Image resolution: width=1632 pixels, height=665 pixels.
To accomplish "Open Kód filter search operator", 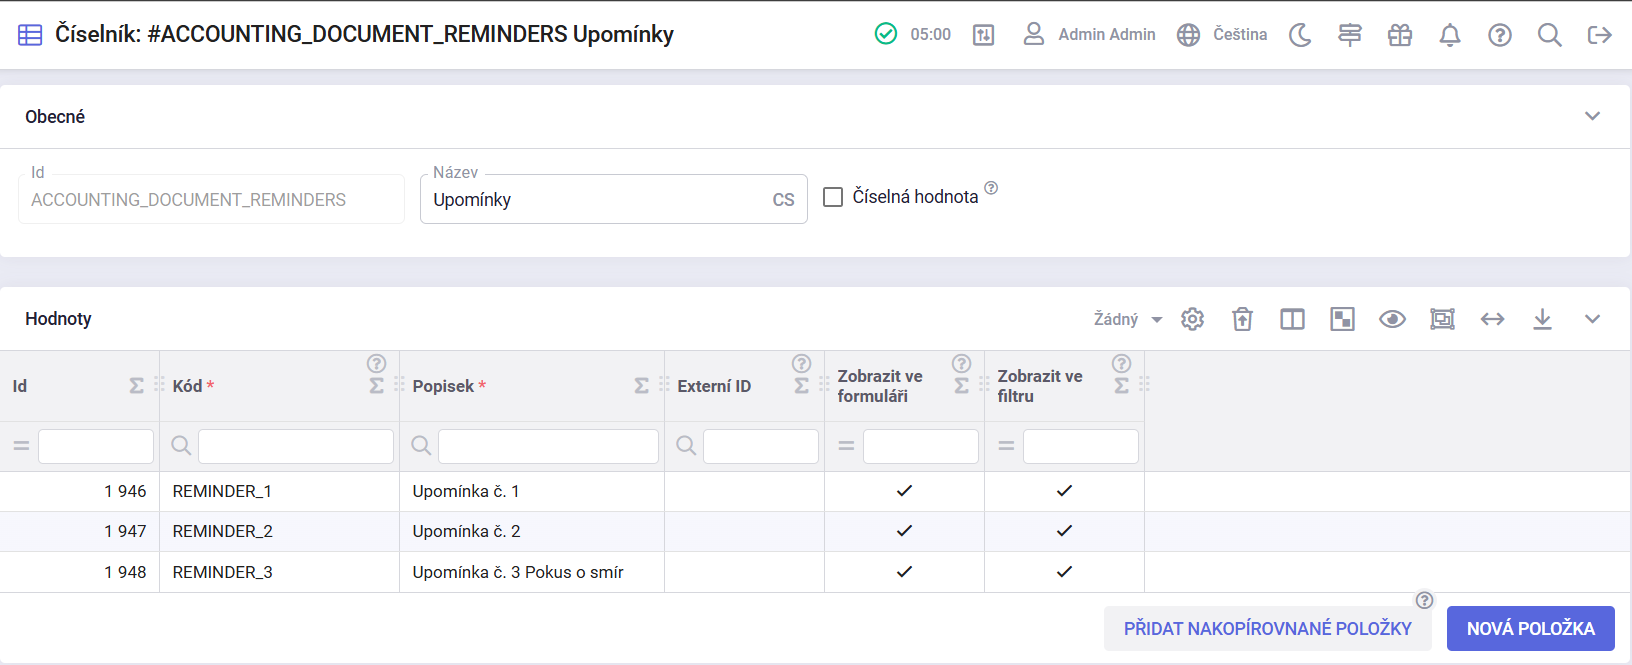I will coord(181,446).
